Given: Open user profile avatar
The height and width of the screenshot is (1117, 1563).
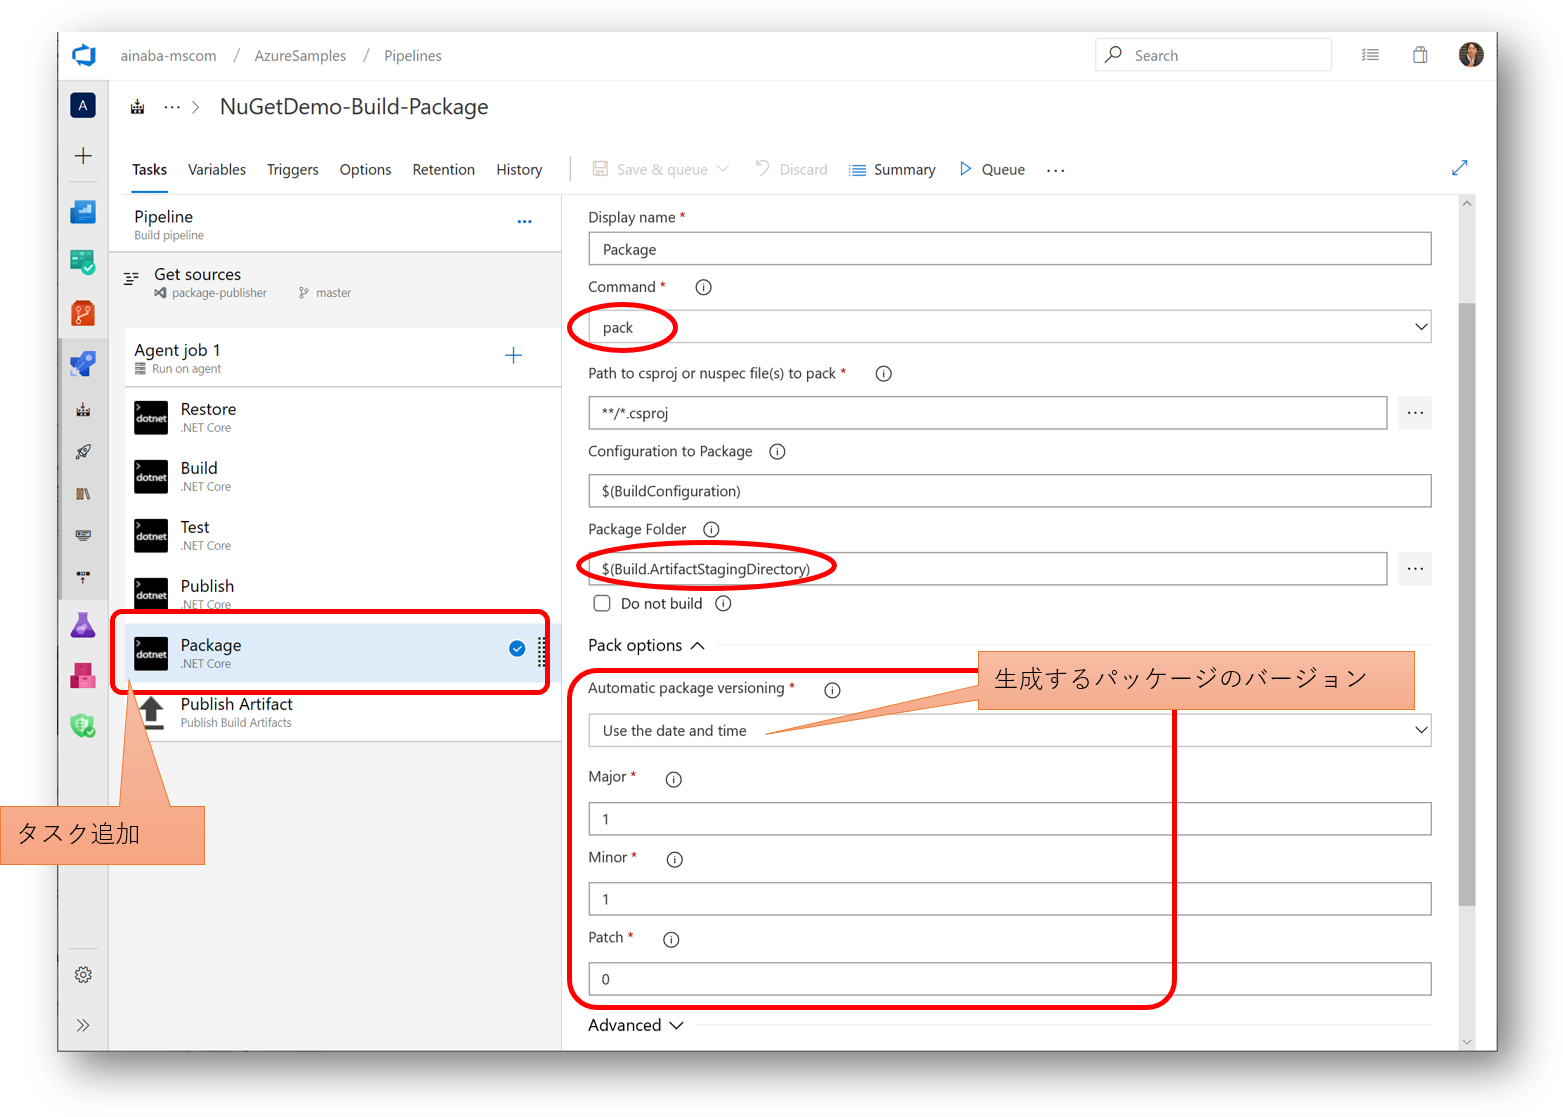Looking at the screenshot, I should tap(1470, 55).
